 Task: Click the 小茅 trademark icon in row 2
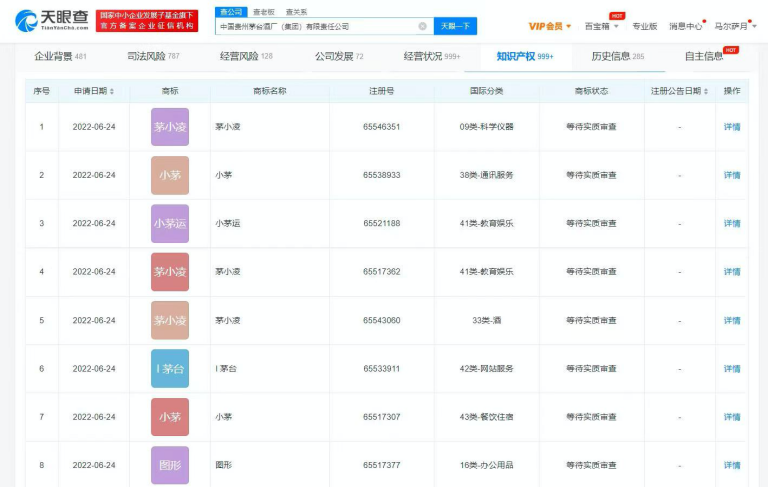point(169,175)
